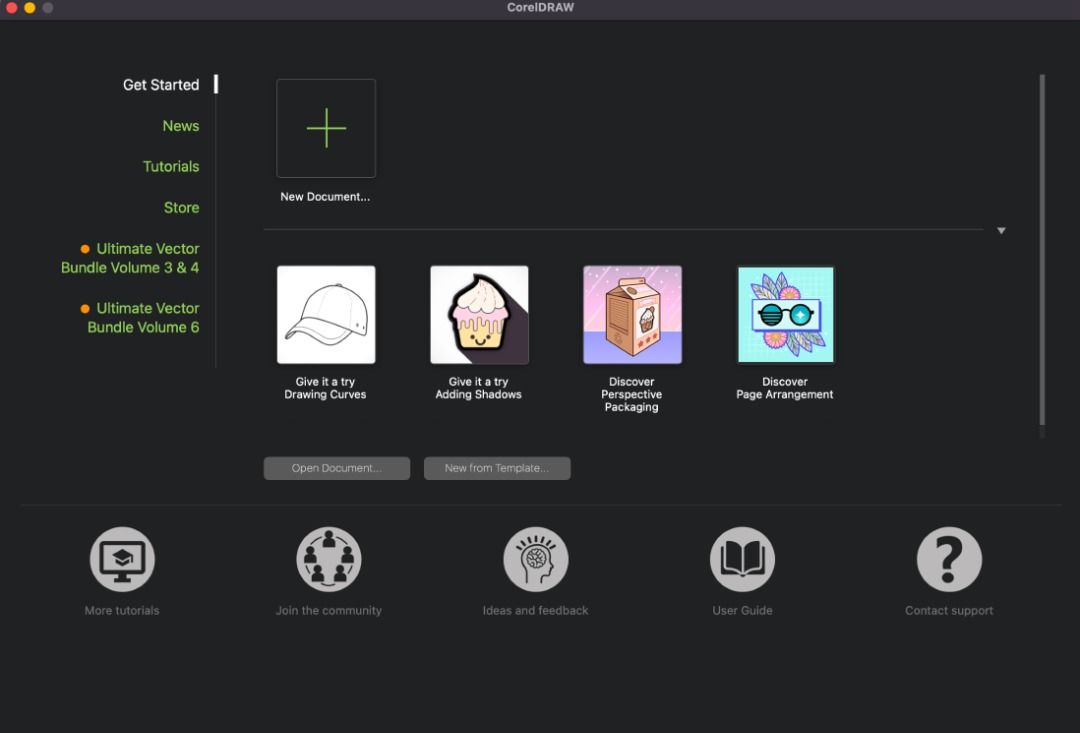Open the User Guide book icon

[x=742, y=560]
